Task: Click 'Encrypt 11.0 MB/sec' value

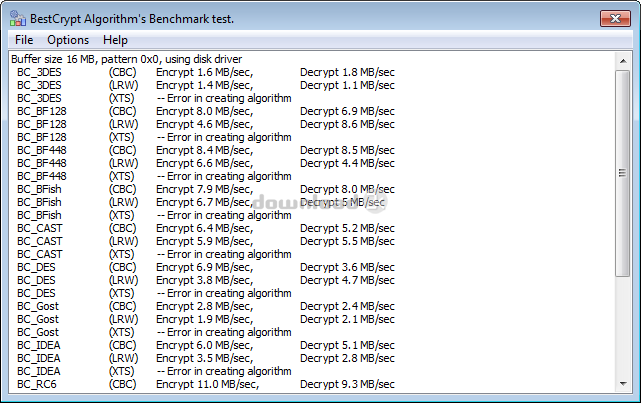Action: click(207, 385)
